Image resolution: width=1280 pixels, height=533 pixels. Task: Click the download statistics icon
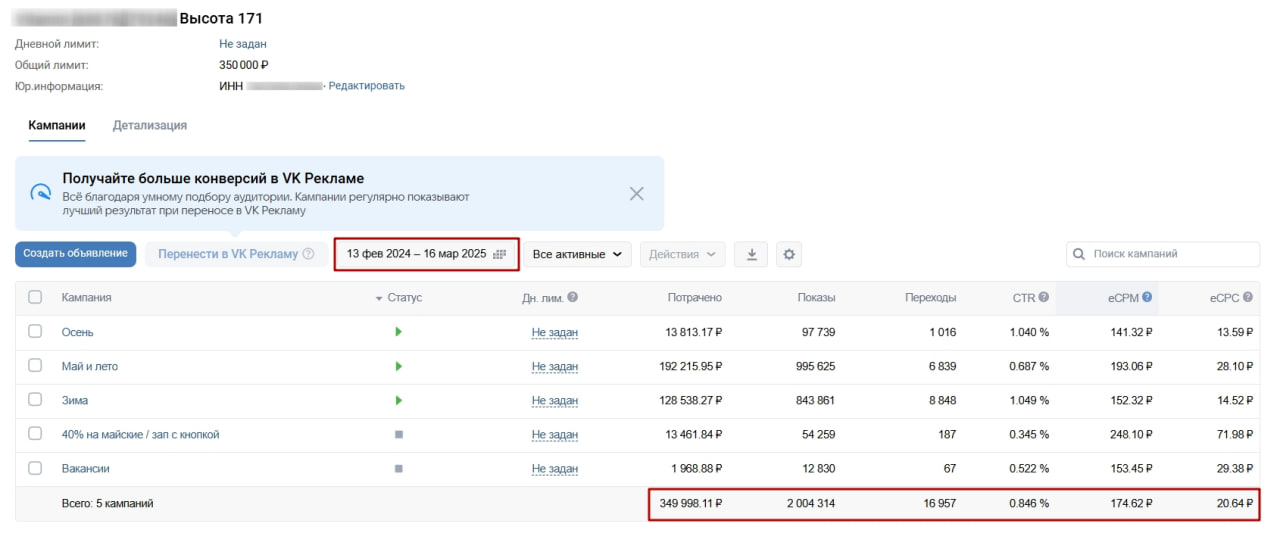(x=751, y=254)
